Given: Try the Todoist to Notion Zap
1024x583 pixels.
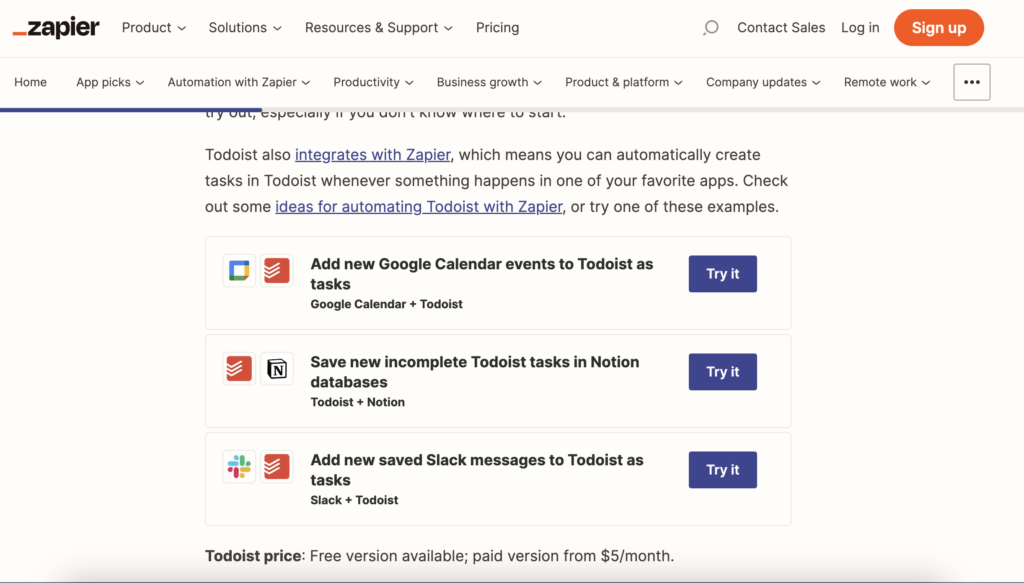Looking at the screenshot, I should tap(722, 371).
